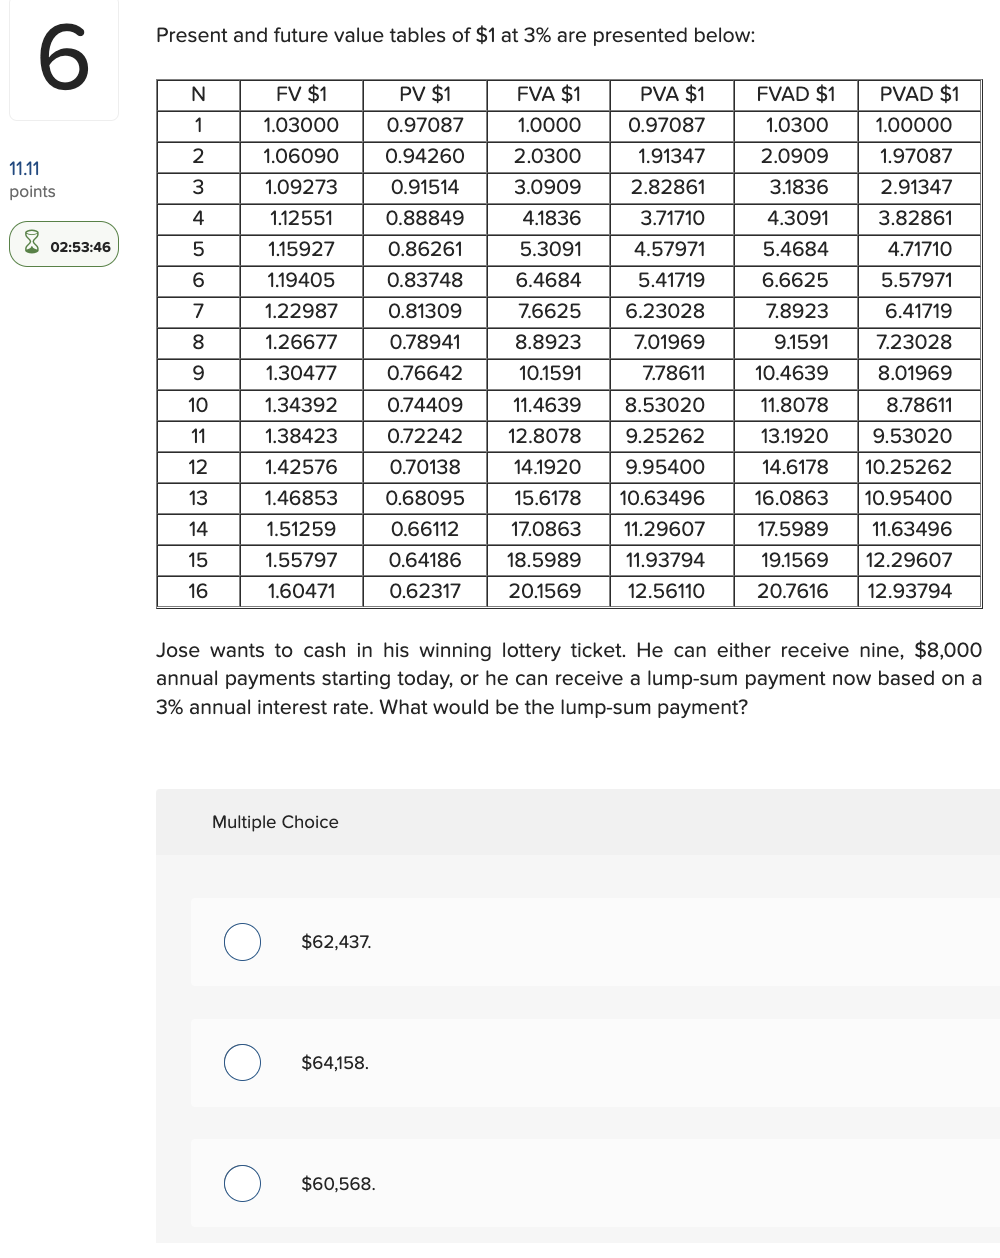Screen dimensions: 1000x1258
Task: Select the $64,158 answer option
Action: [x=242, y=1063]
